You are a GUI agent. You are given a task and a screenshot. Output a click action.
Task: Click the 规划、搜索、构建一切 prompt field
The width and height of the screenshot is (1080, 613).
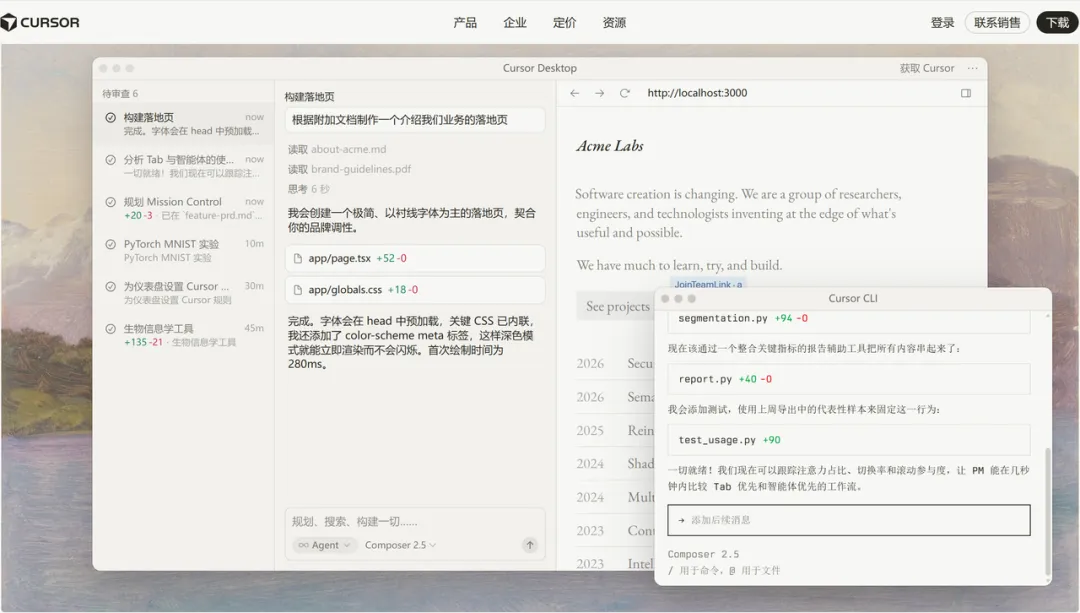pos(415,521)
